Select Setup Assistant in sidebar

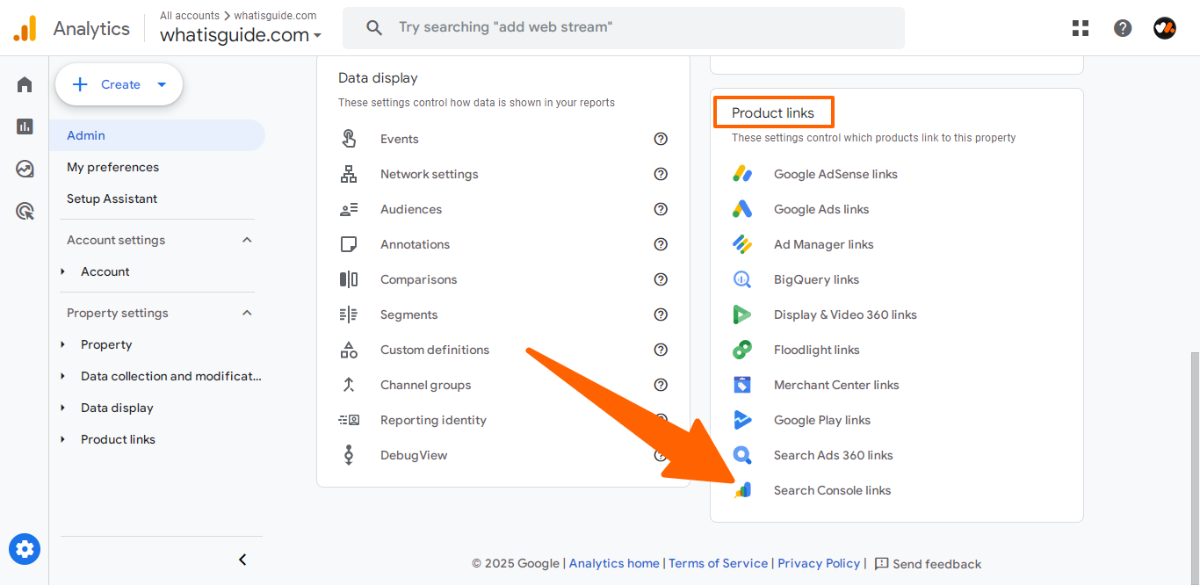(x=112, y=199)
